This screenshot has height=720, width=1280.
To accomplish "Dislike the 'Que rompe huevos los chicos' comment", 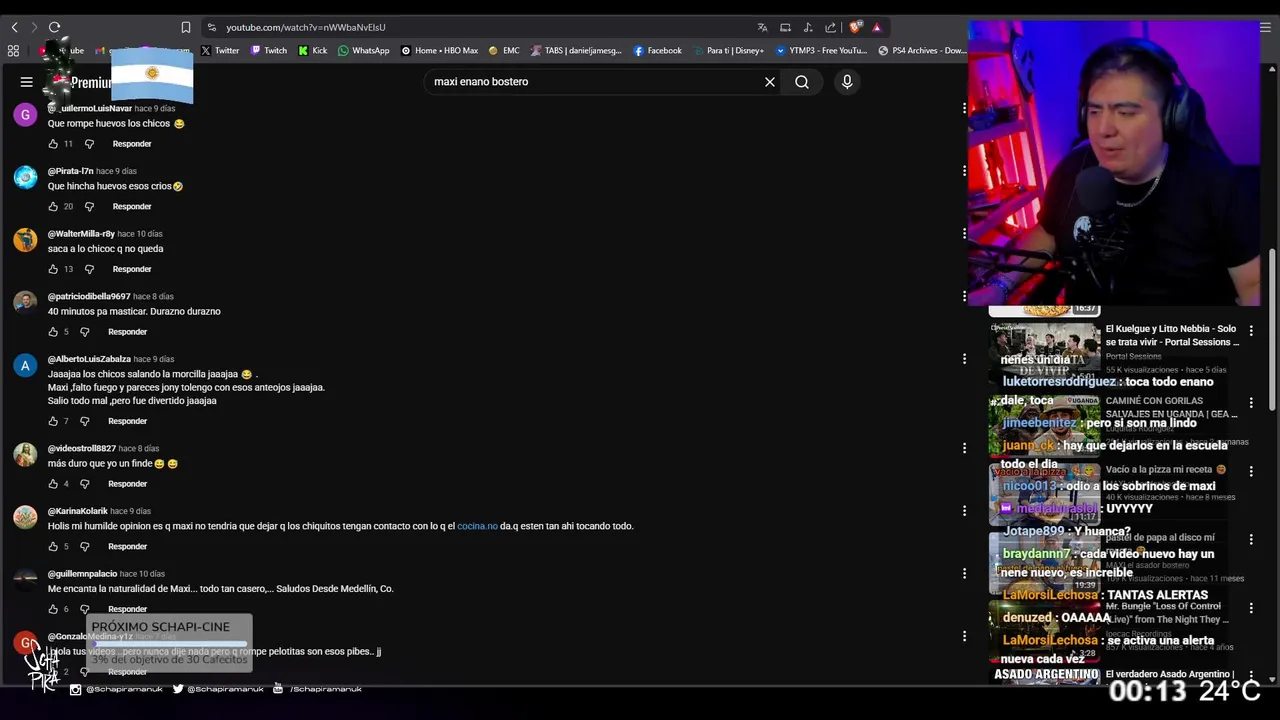I will click(89, 144).
